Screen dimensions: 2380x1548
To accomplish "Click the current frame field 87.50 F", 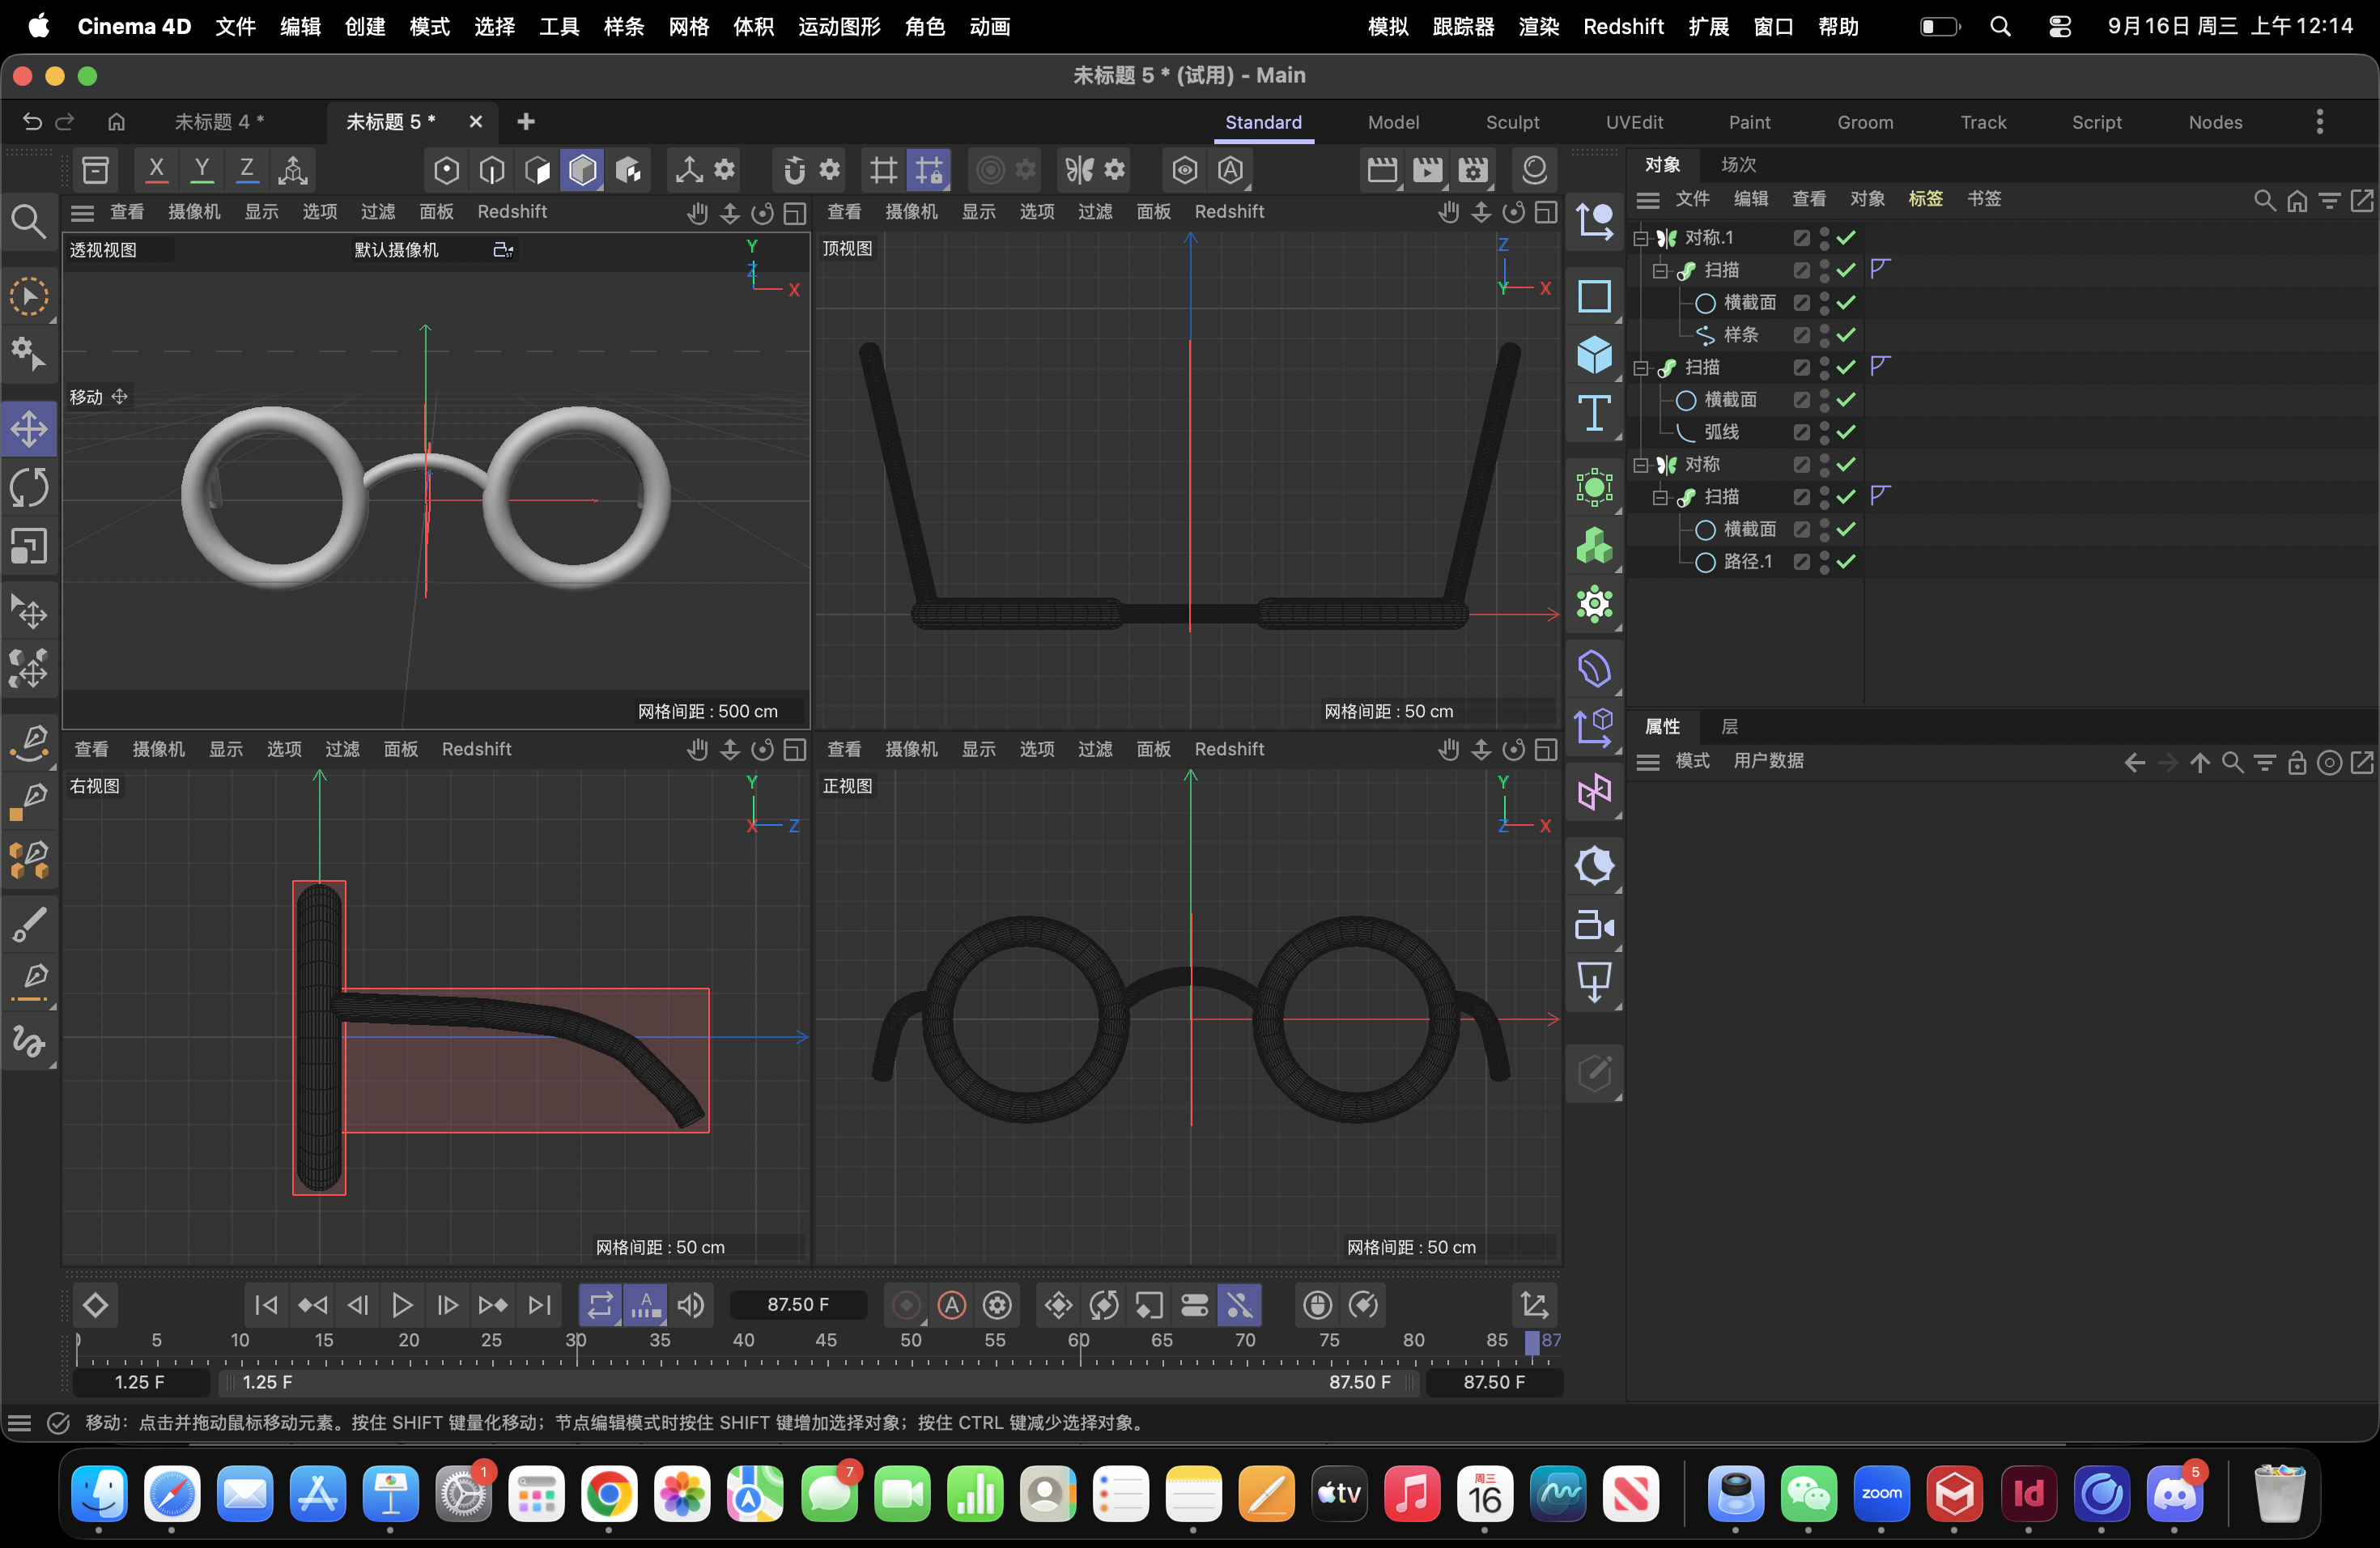I will tap(798, 1305).
